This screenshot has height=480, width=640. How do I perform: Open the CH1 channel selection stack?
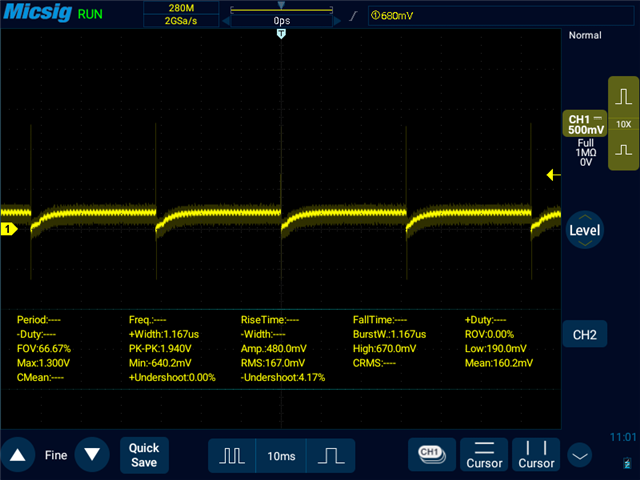click(432, 455)
